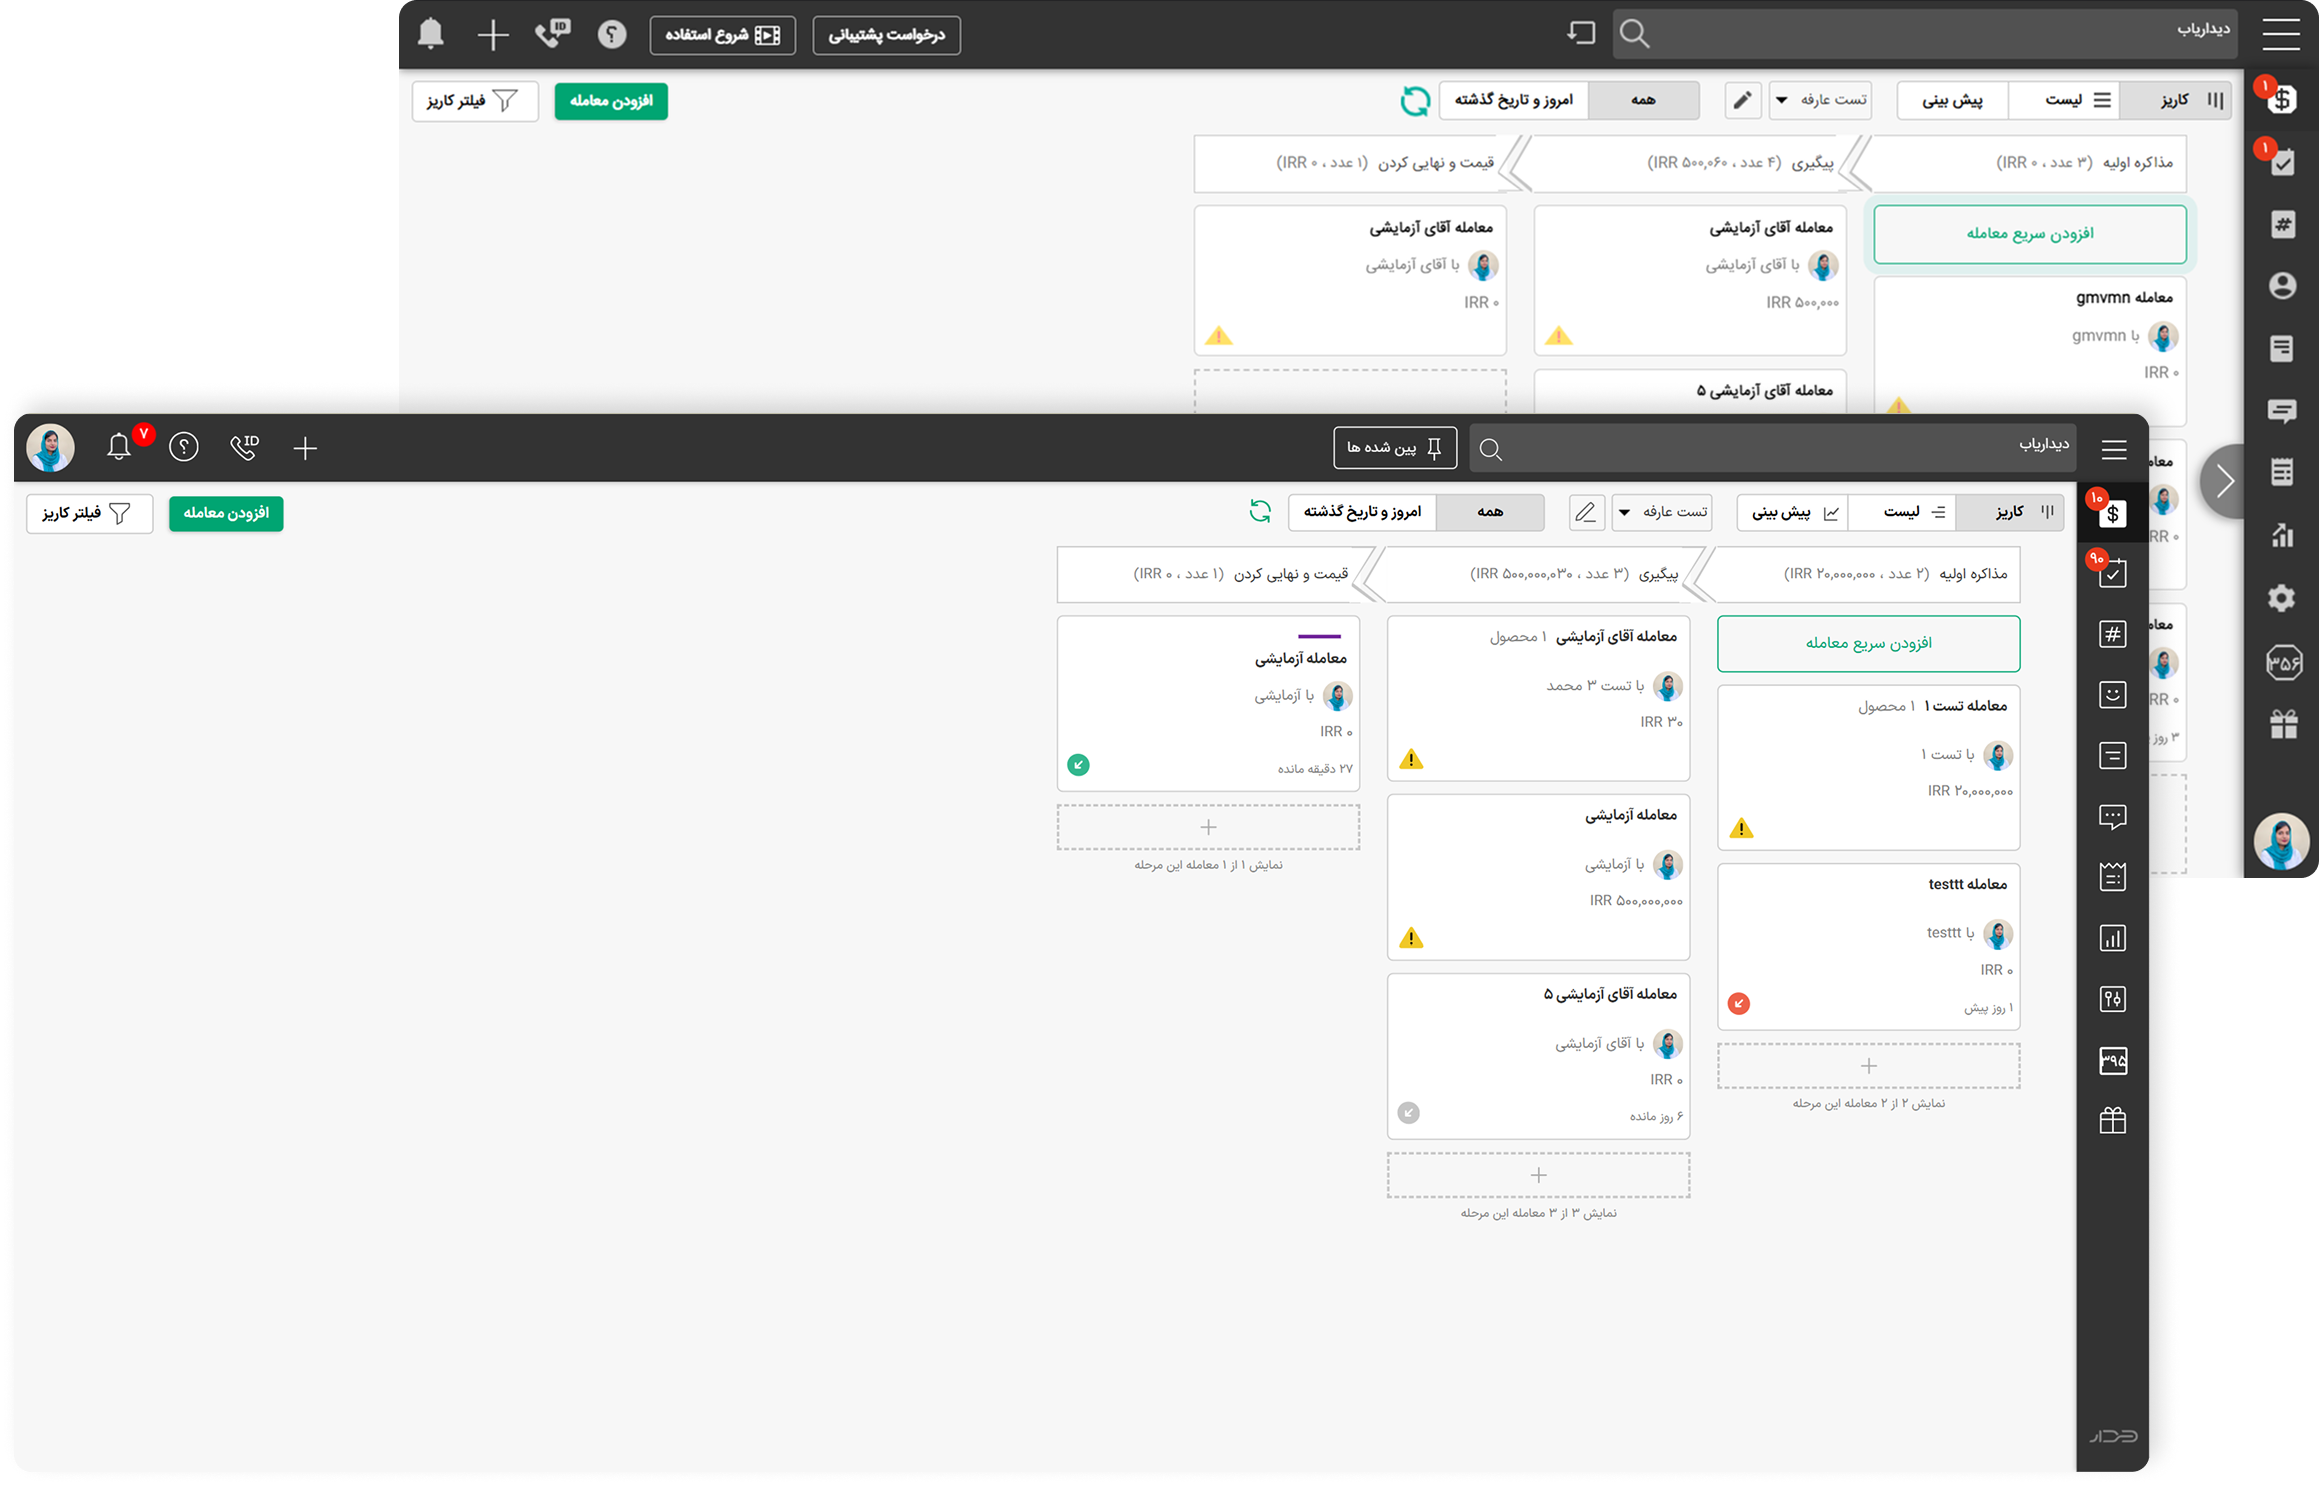Screen dimensions: 2319x1486
Task: Click the notification bell in the lower window
Action: 119,447
